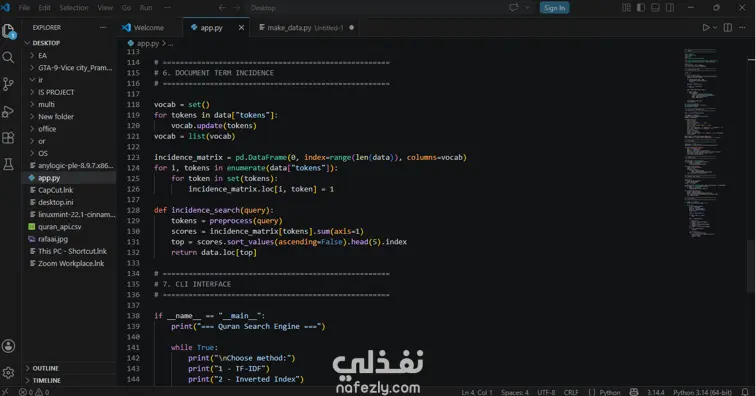Open run options dropdown arrow

tap(715, 27)
